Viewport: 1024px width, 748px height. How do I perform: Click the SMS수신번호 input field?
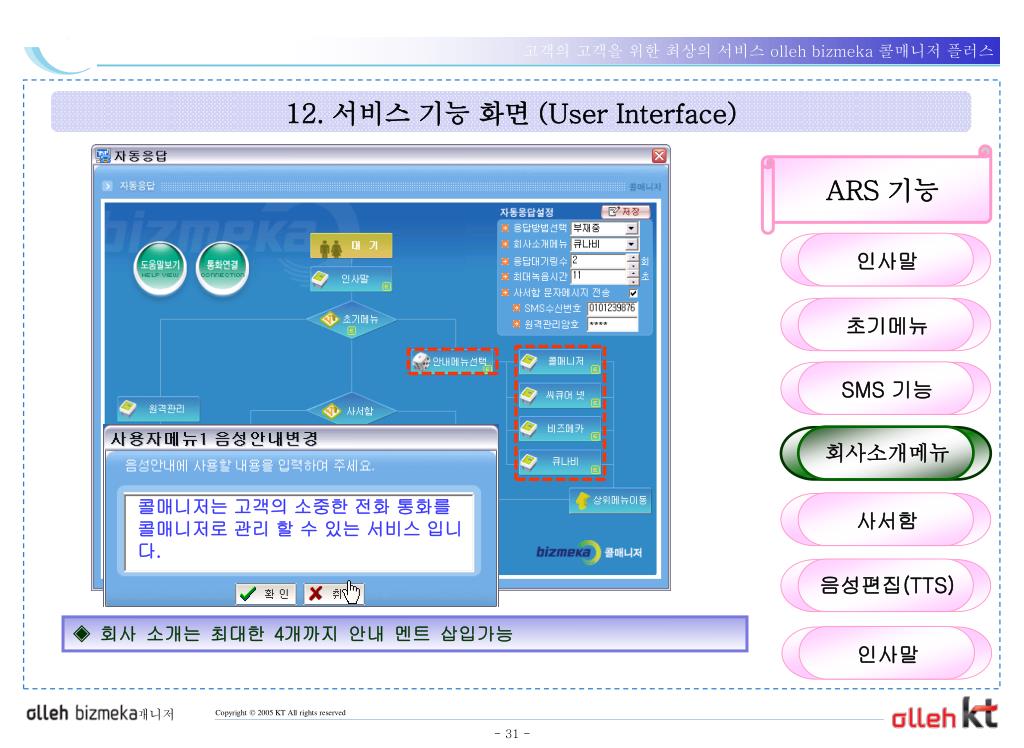[x=612, y=308]
